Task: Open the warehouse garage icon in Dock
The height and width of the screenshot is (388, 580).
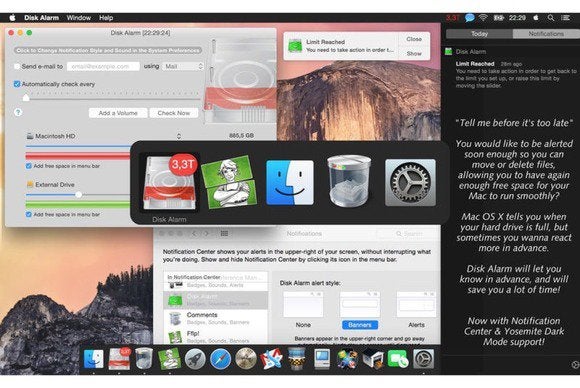Action: (372, 359)
